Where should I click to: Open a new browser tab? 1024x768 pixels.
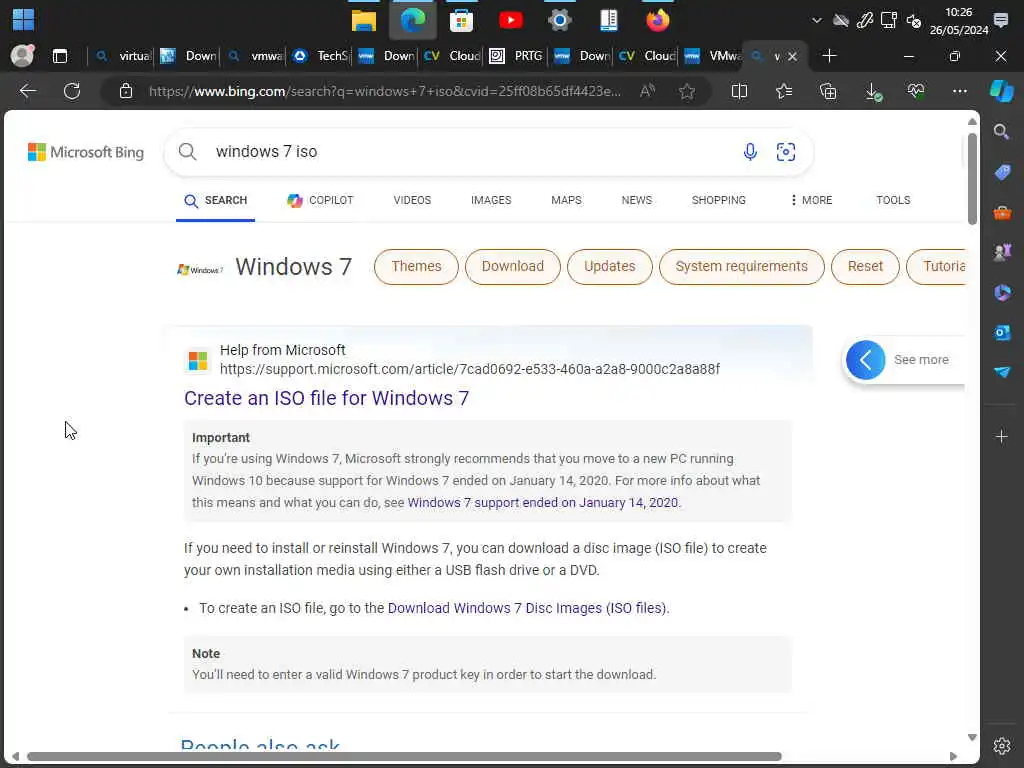[829, 56]
